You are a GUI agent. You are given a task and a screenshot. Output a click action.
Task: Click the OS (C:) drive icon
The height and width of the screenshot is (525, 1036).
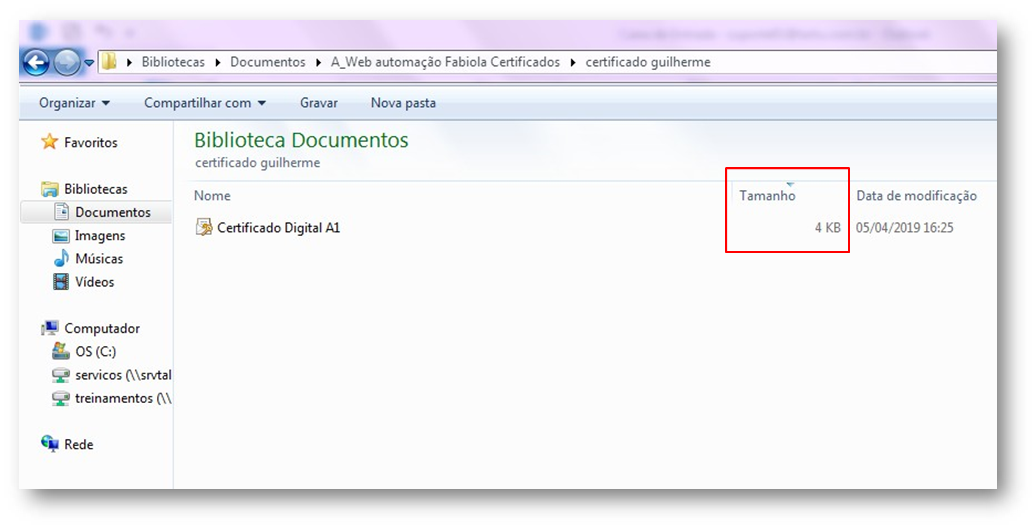(60, 352)
